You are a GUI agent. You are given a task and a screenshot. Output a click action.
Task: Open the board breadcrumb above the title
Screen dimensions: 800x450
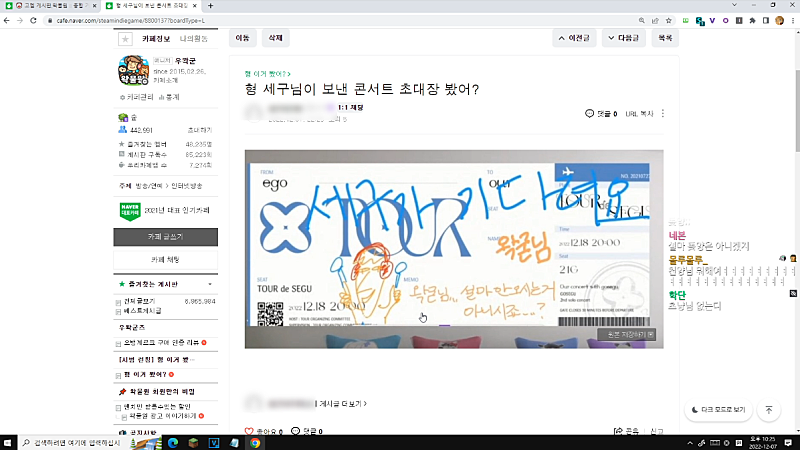(x=267, y=74)
